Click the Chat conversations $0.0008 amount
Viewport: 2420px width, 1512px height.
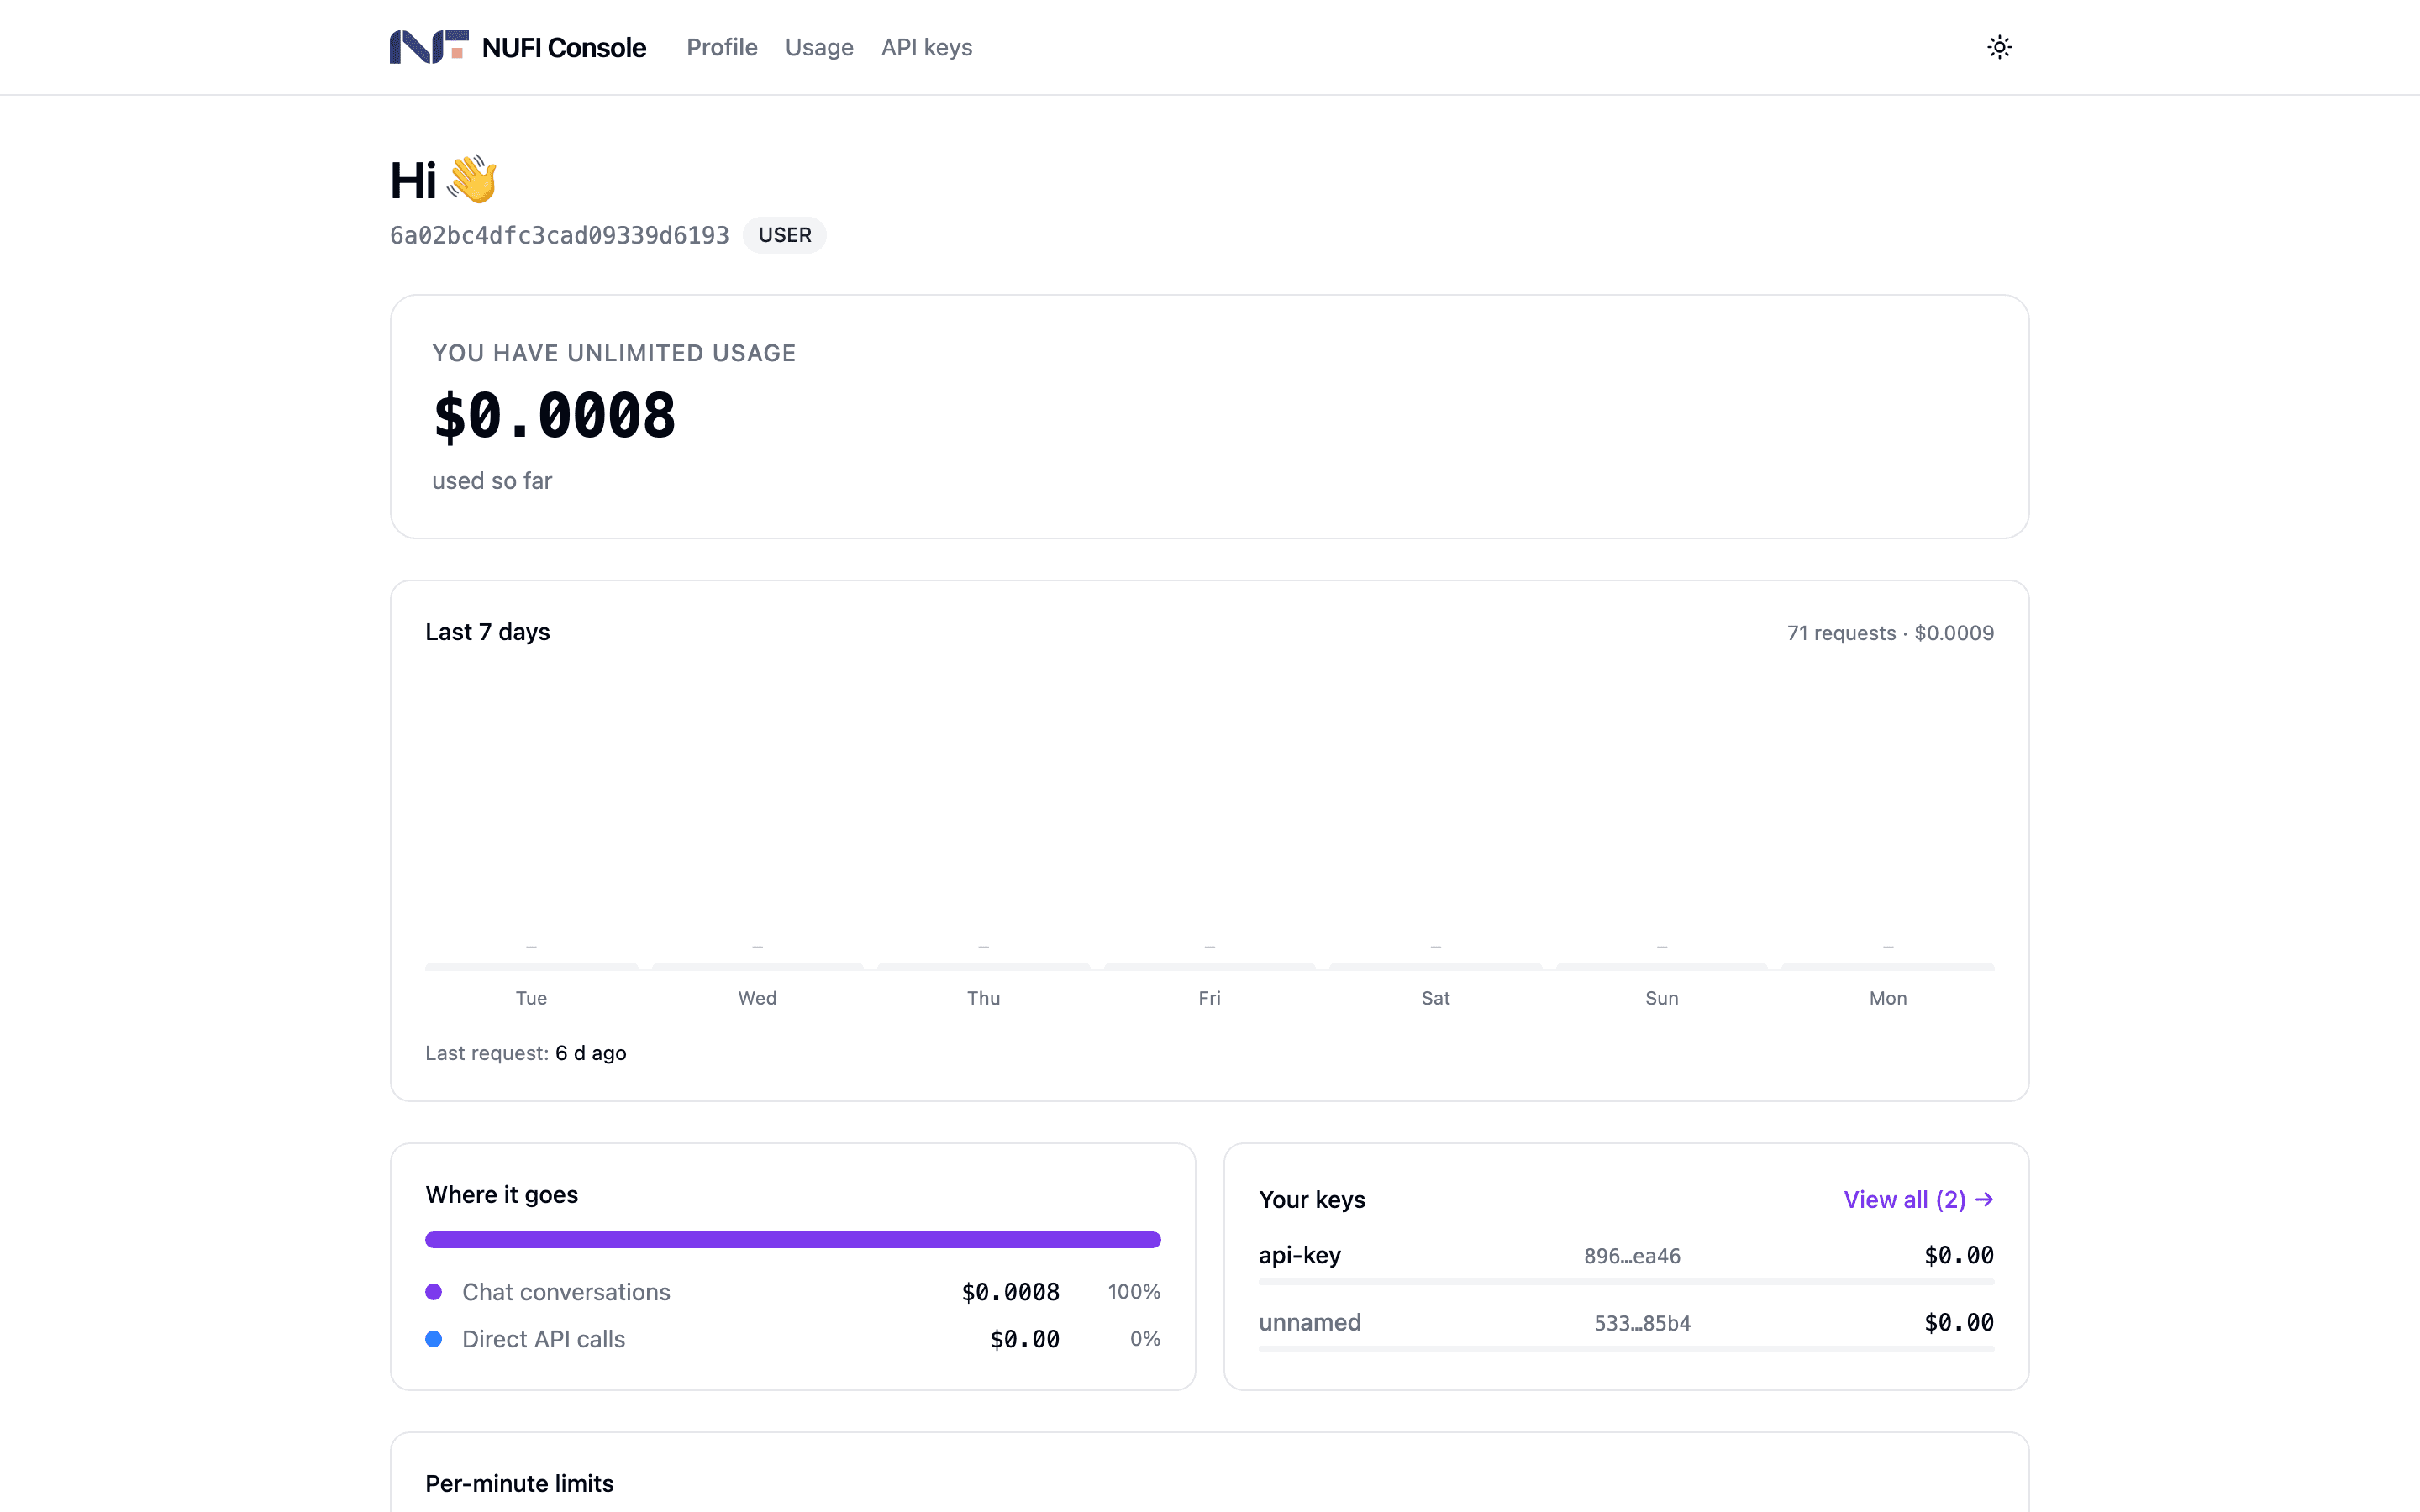tap(1010, 1292)
